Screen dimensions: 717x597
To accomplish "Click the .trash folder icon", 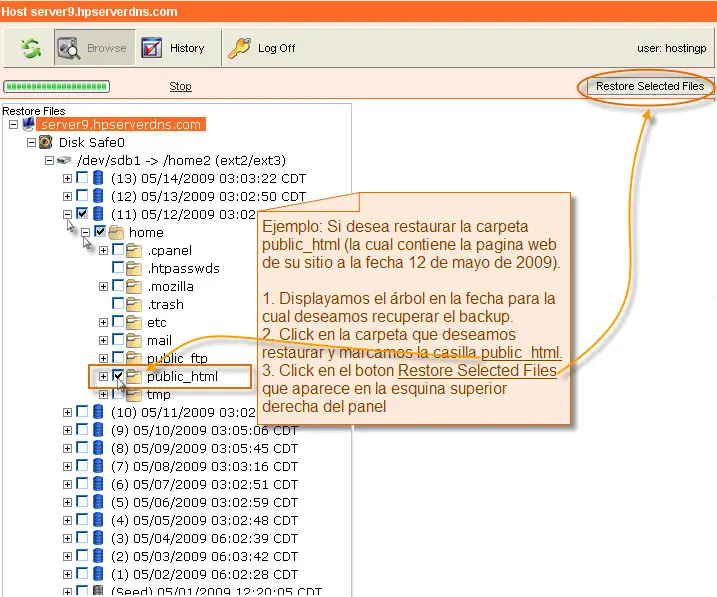I will click(134, 304).
